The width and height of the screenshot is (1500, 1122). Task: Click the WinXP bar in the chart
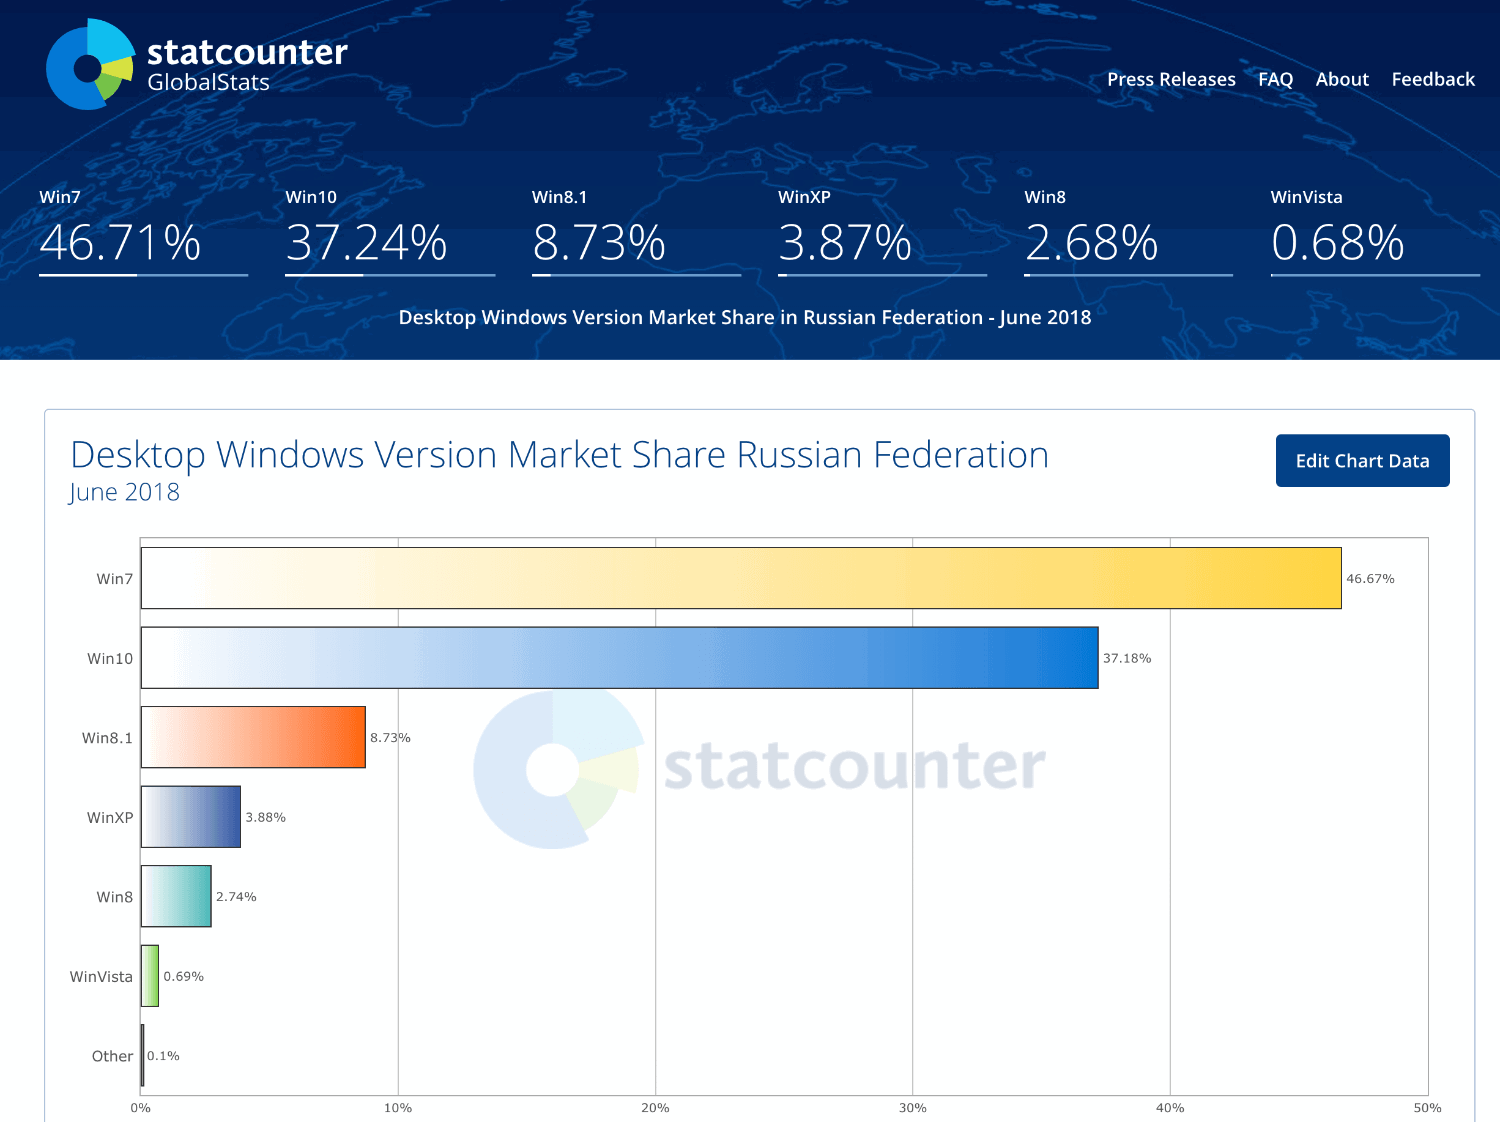pyautogui.click(x=190, y=817)
